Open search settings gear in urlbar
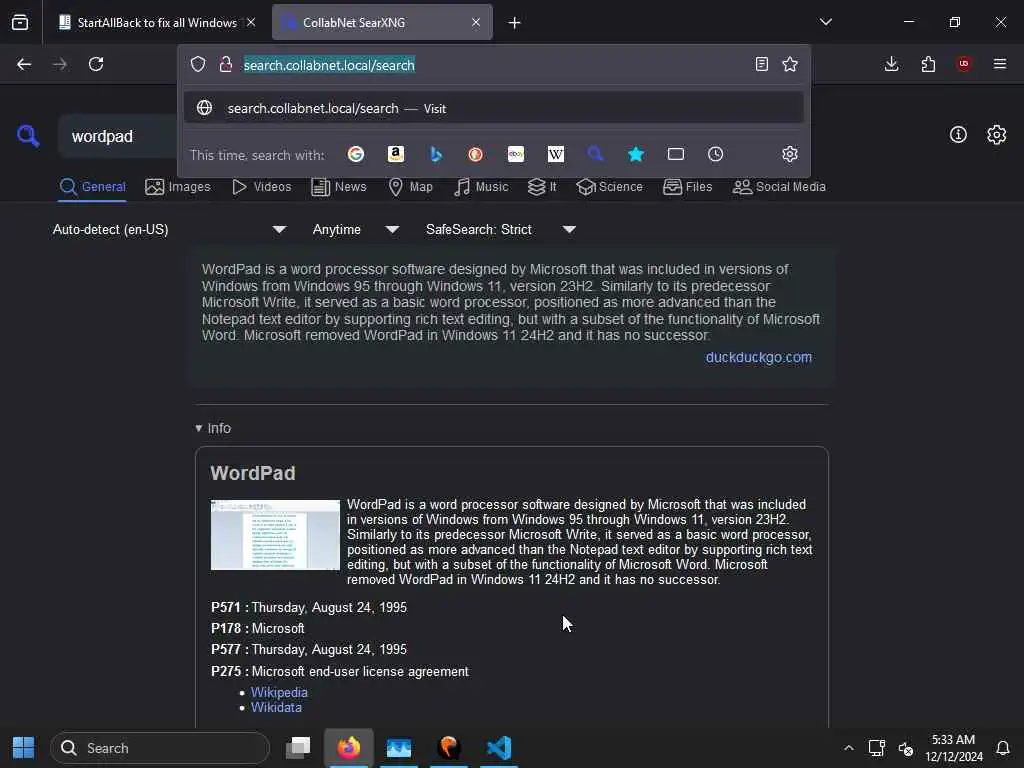 point(790,154)
